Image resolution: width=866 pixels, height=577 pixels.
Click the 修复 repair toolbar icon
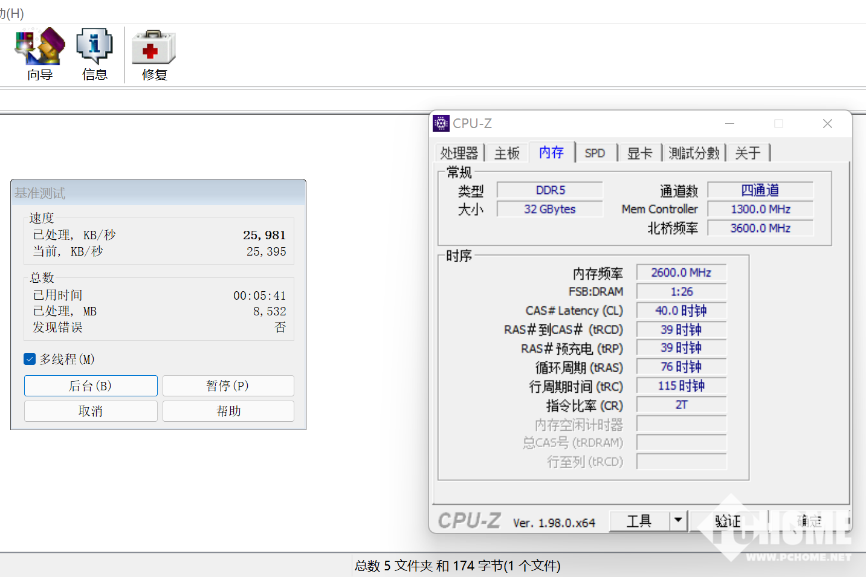click(x=154, y=55)
